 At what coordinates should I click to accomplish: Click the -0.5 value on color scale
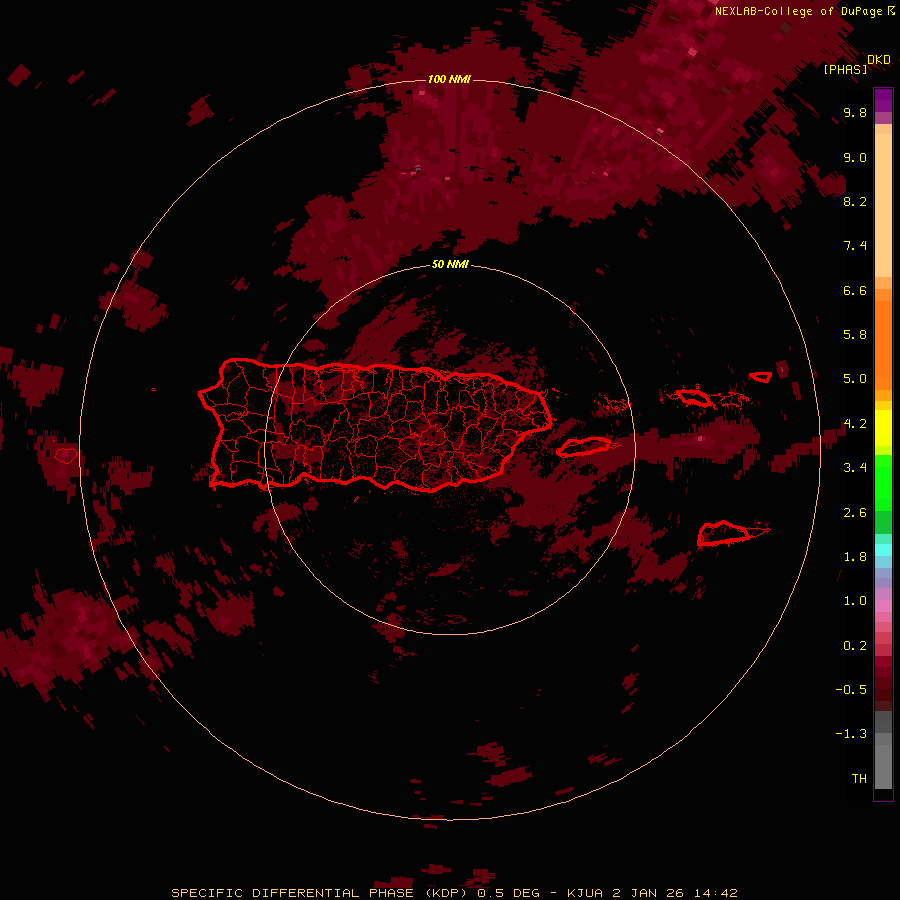[851, 690]
